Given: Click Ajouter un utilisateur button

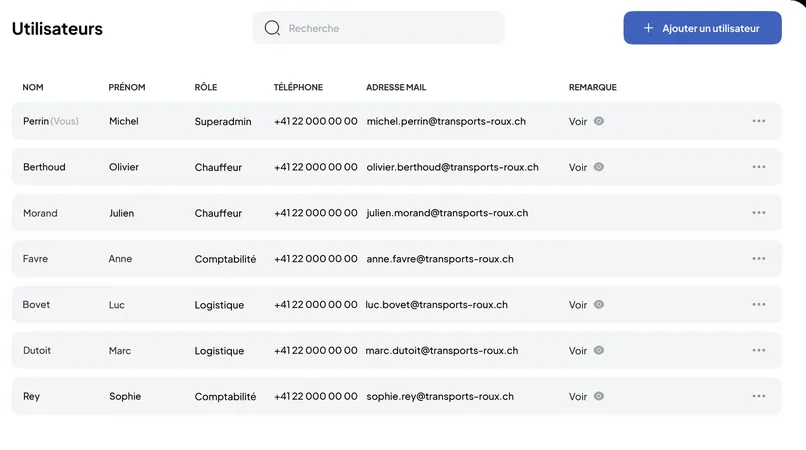Looking at the screenshot, I should coord(702,28).
